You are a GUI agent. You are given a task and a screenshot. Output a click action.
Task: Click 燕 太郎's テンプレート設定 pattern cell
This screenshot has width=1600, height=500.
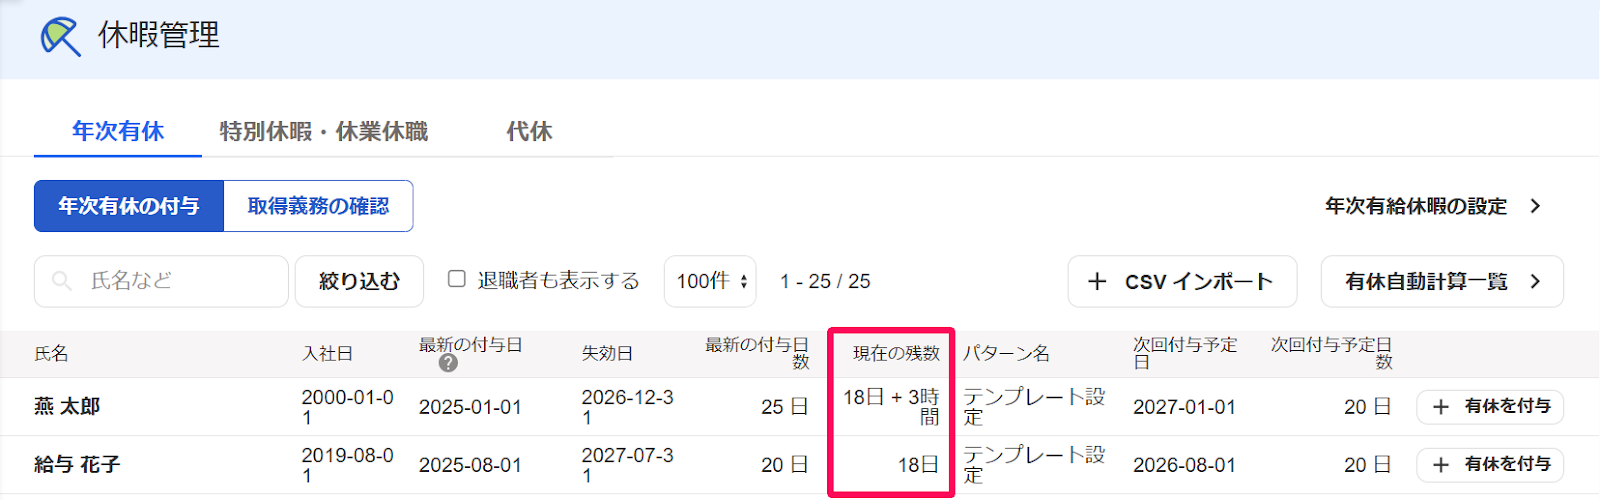[1034, 407]
